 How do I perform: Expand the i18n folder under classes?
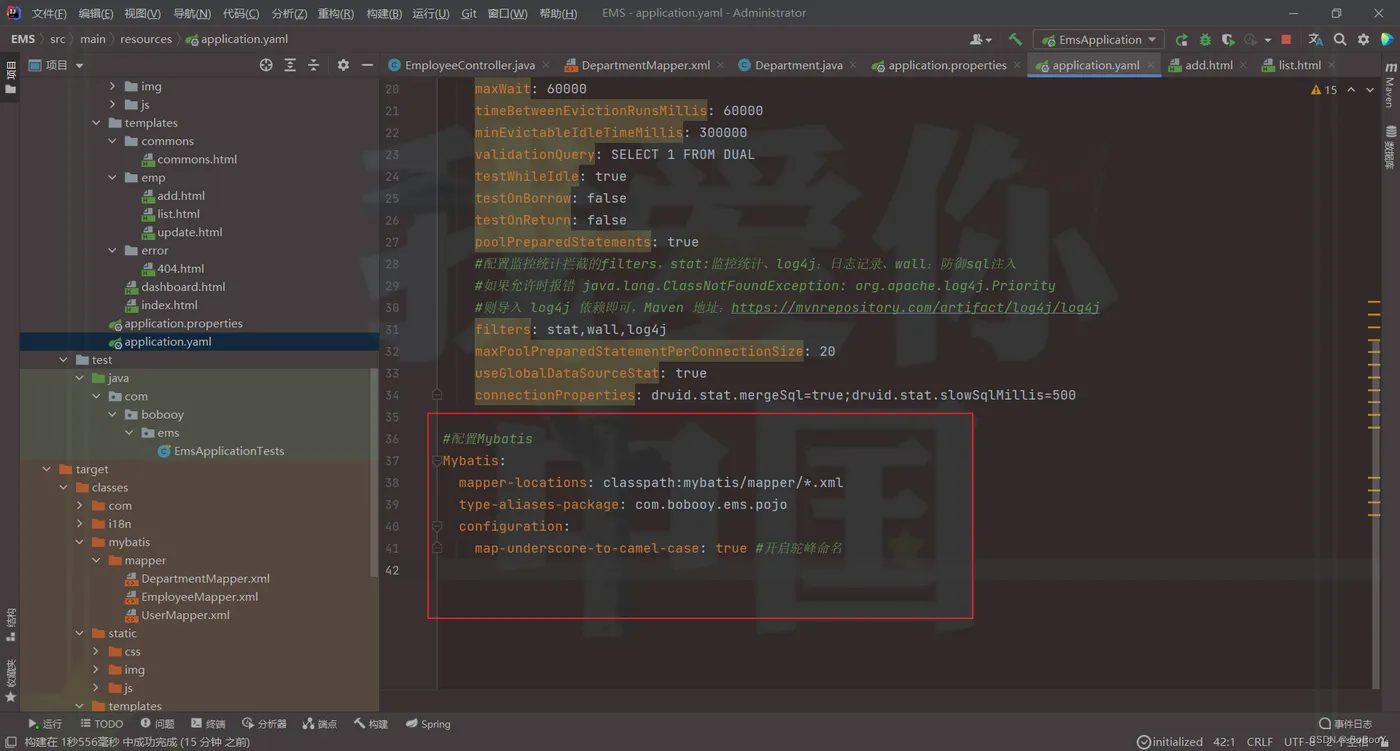(80, 524)
